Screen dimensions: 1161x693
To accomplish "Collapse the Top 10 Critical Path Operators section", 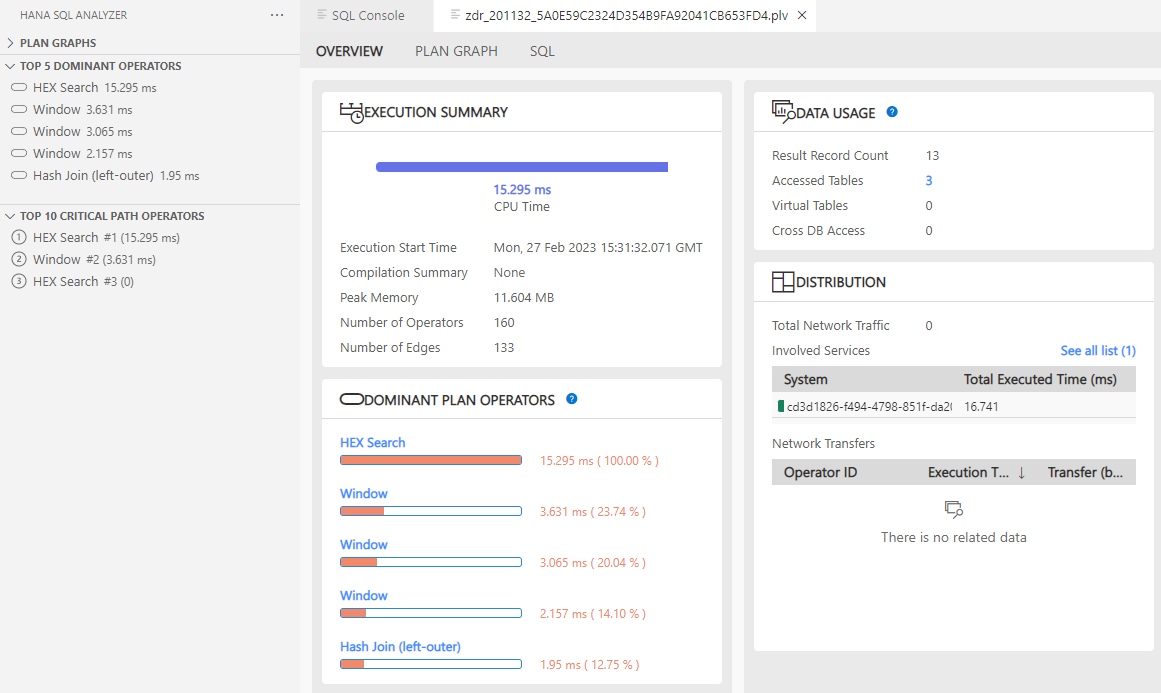I will (x=8, y=216).
